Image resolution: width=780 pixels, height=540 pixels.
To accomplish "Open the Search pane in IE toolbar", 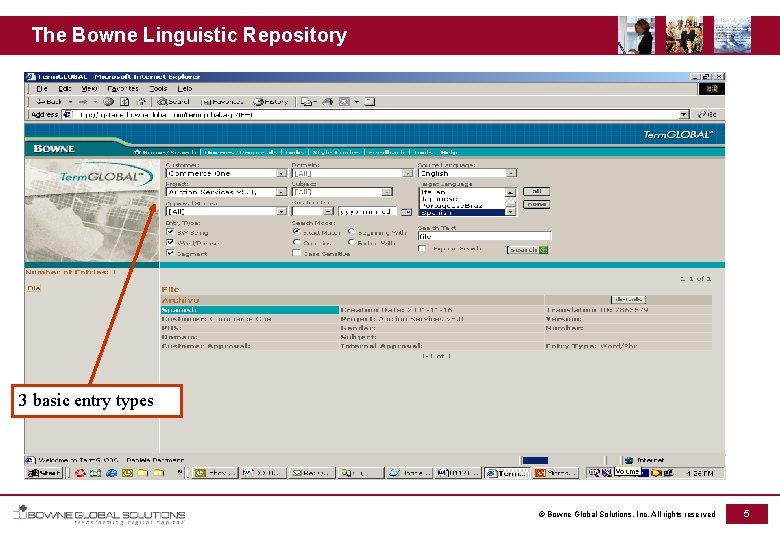I will [174, 101].
